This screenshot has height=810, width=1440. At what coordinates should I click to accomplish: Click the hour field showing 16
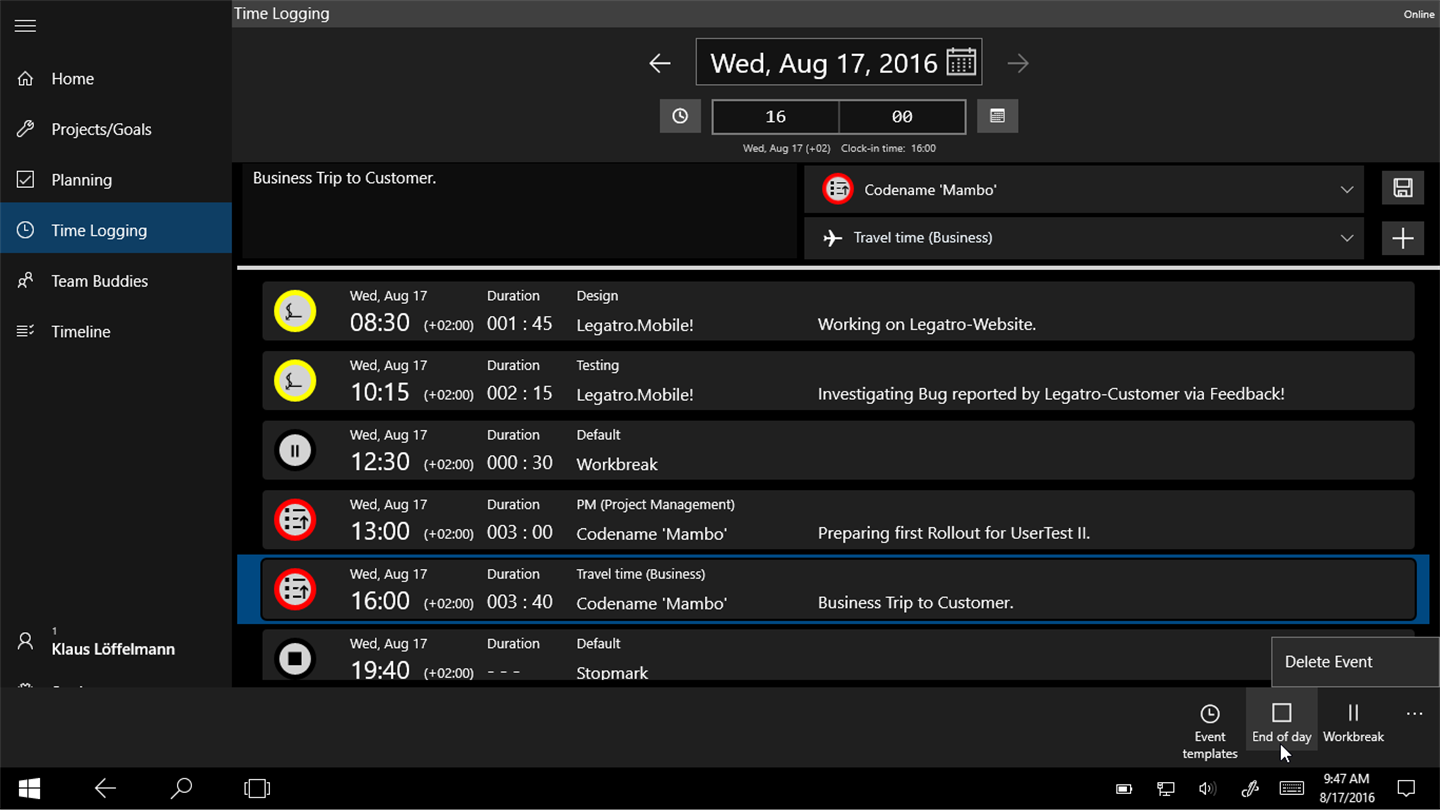point(775,117)
